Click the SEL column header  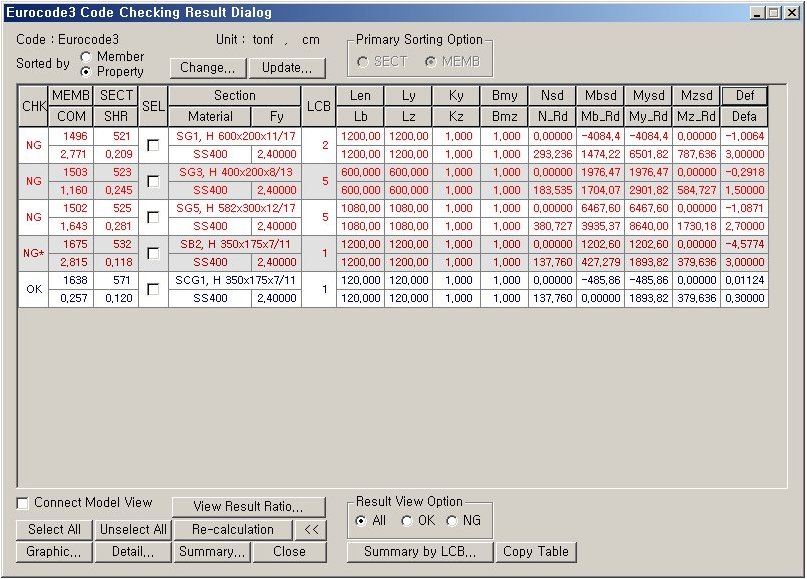(x=153, y=106)
